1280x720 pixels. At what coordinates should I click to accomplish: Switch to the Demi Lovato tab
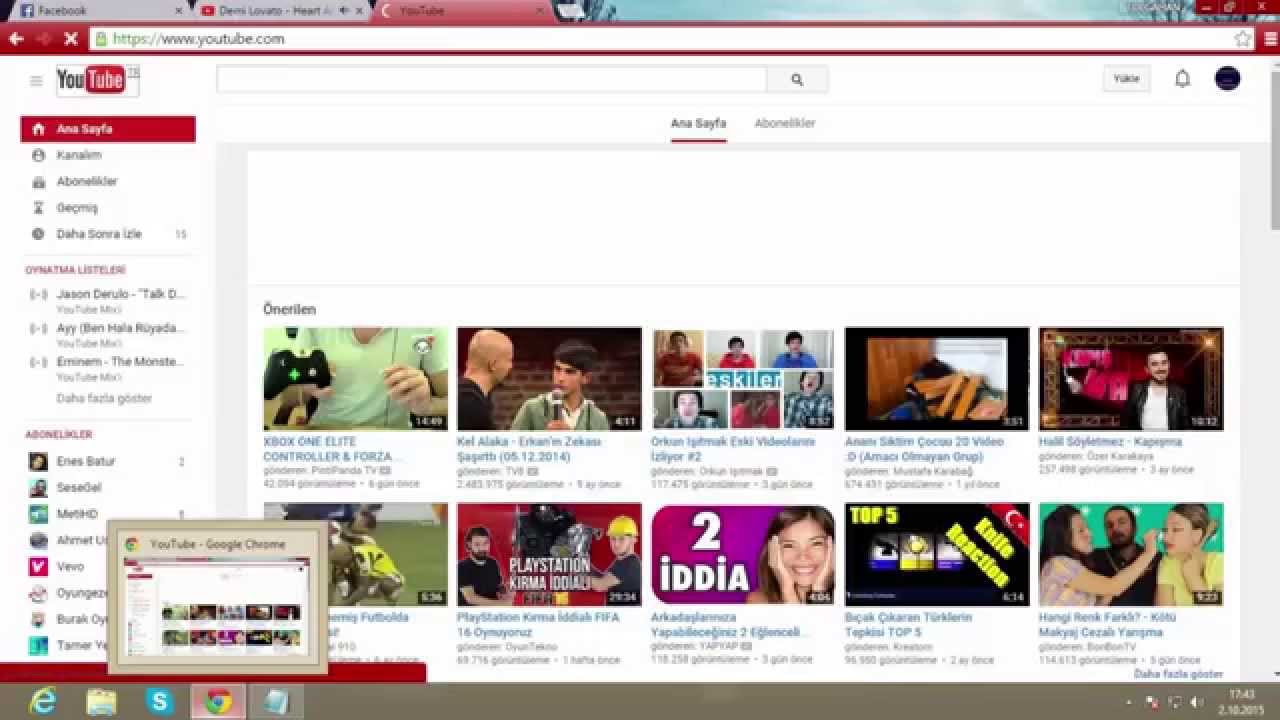point(282,11)
